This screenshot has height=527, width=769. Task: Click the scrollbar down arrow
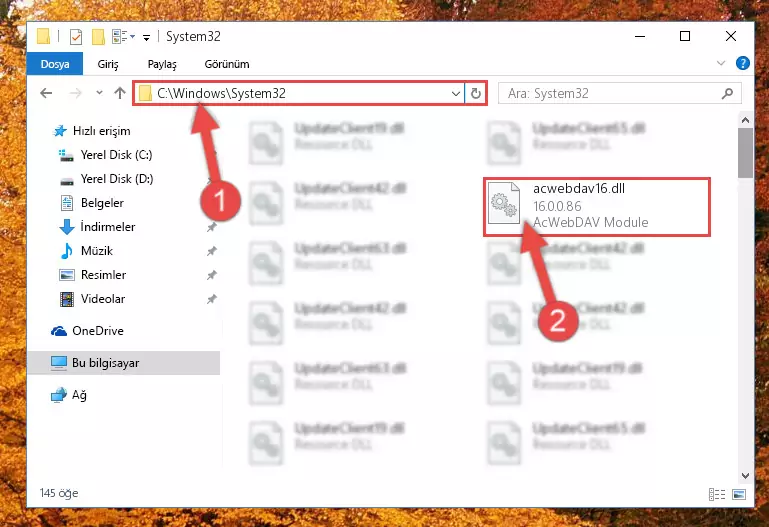[745, 476]
